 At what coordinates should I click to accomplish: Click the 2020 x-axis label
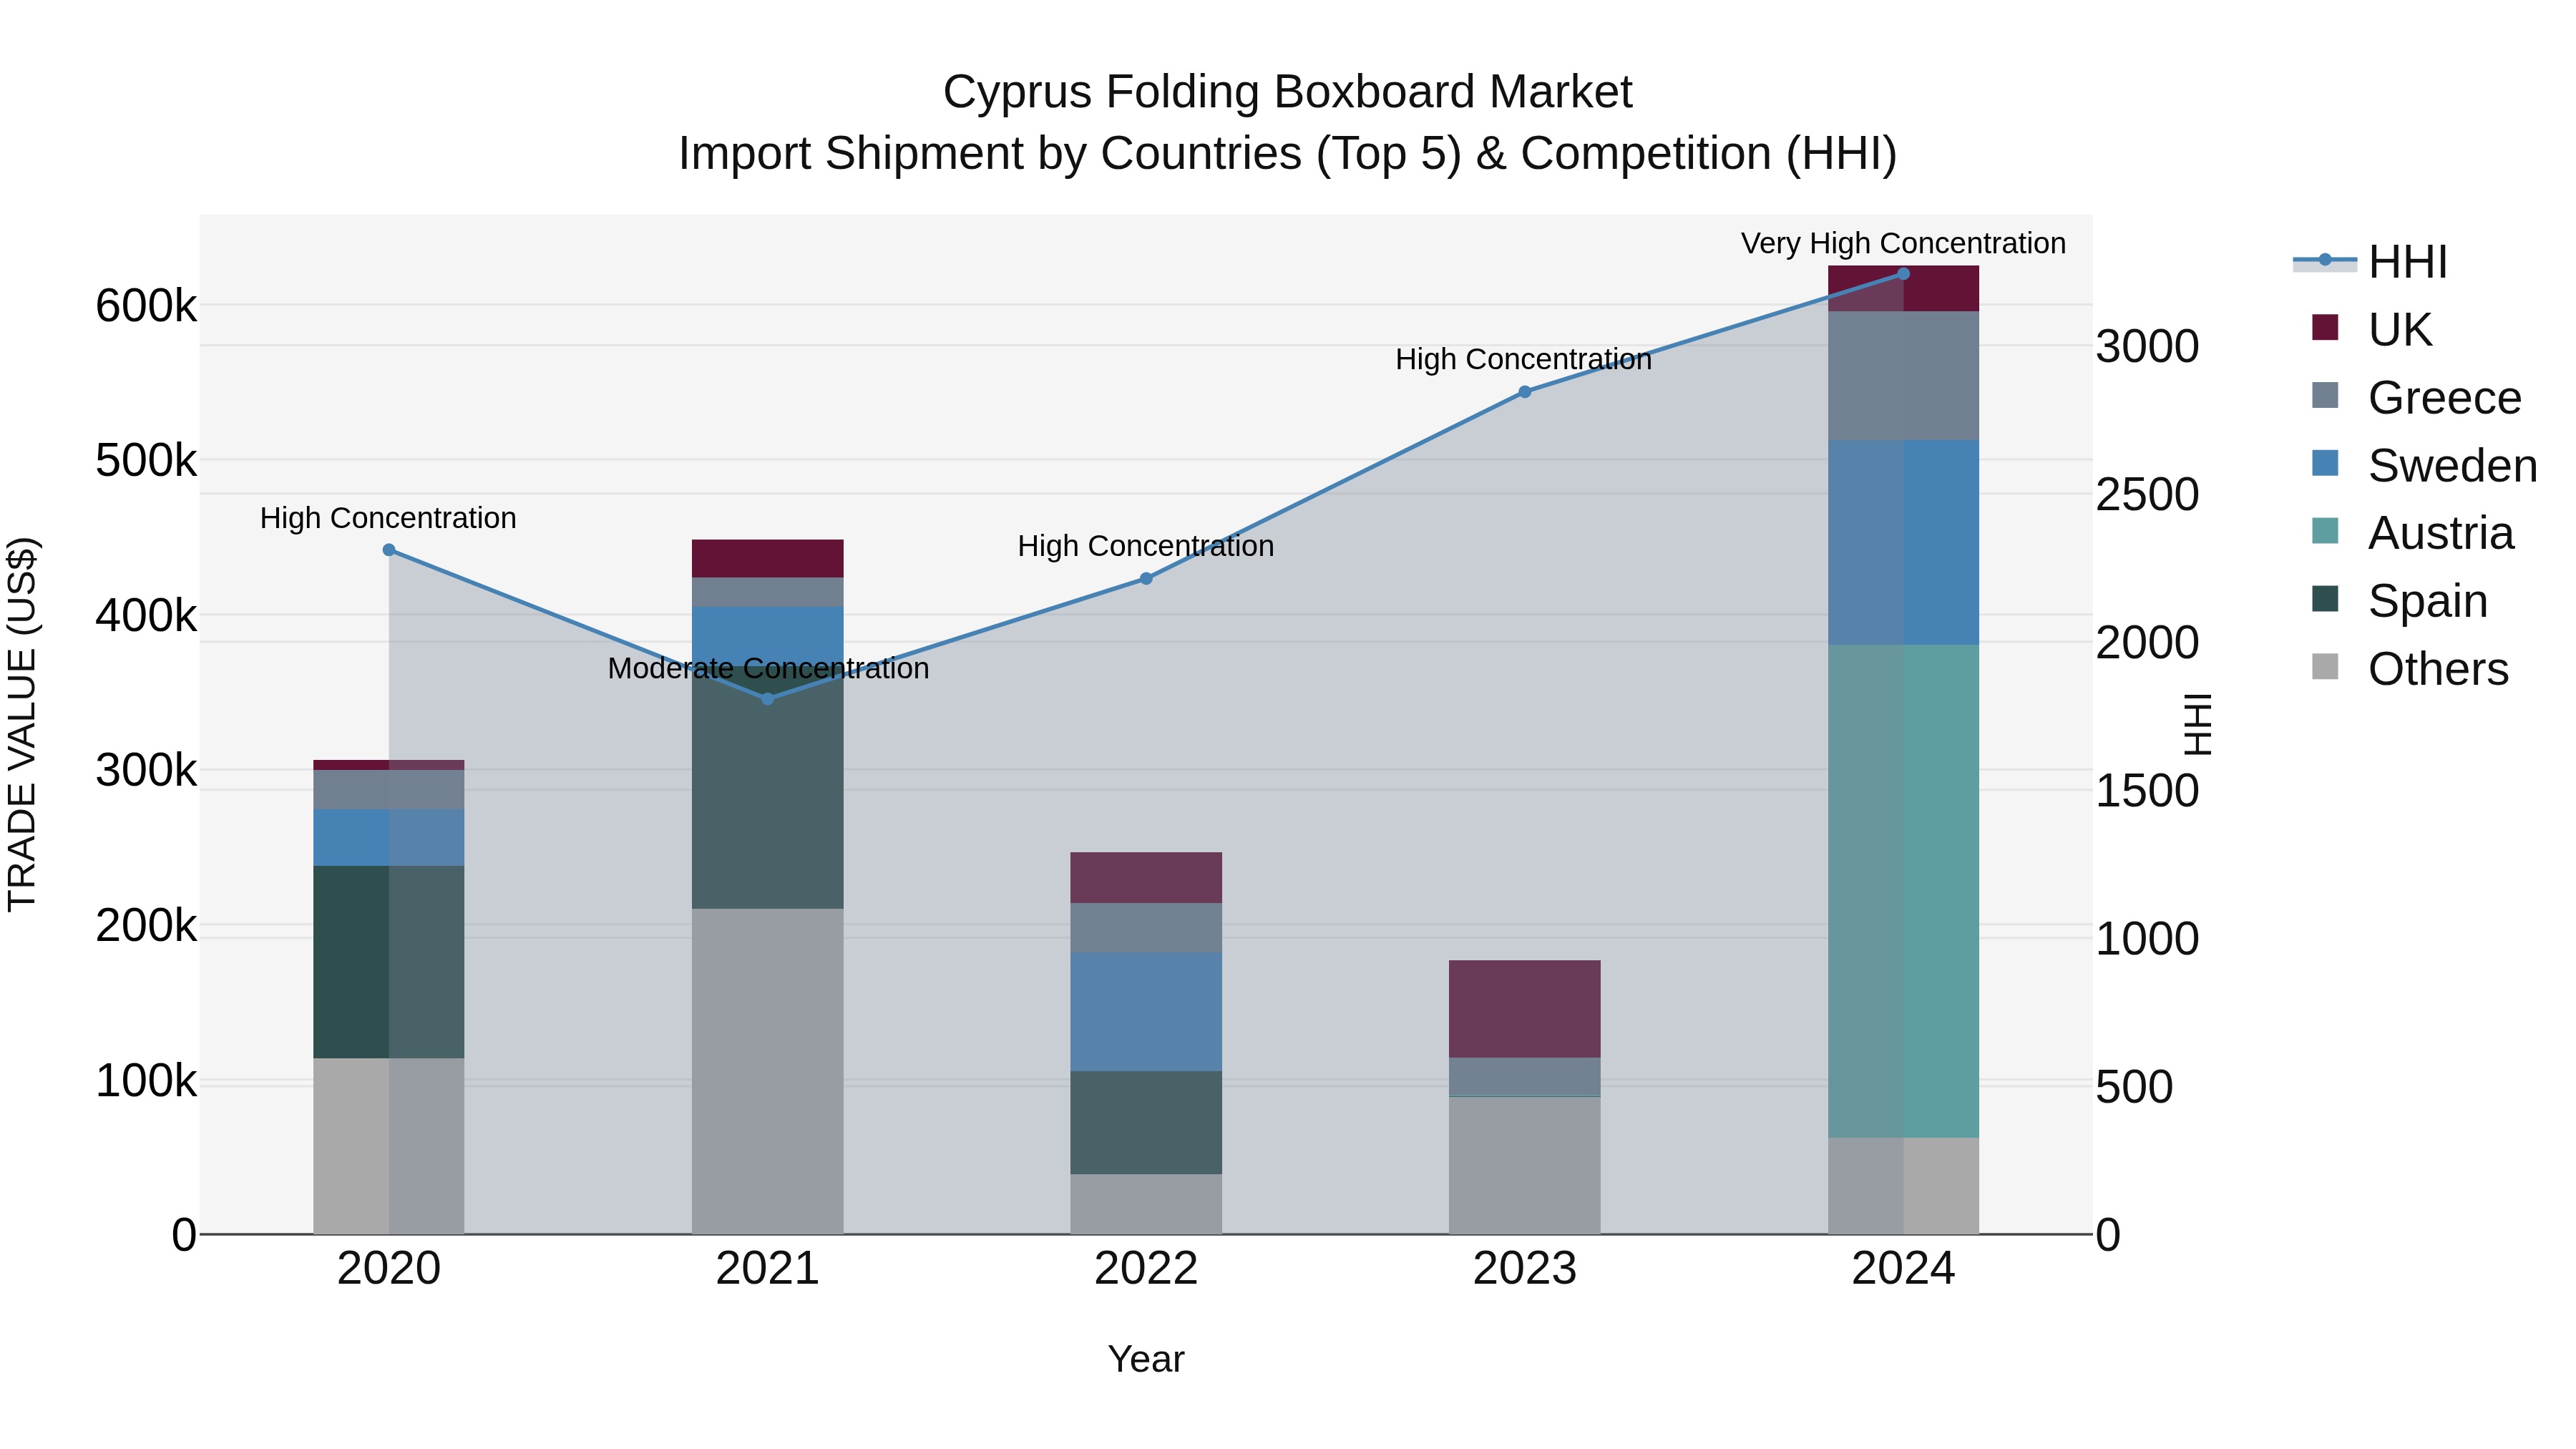(389, 1269)
